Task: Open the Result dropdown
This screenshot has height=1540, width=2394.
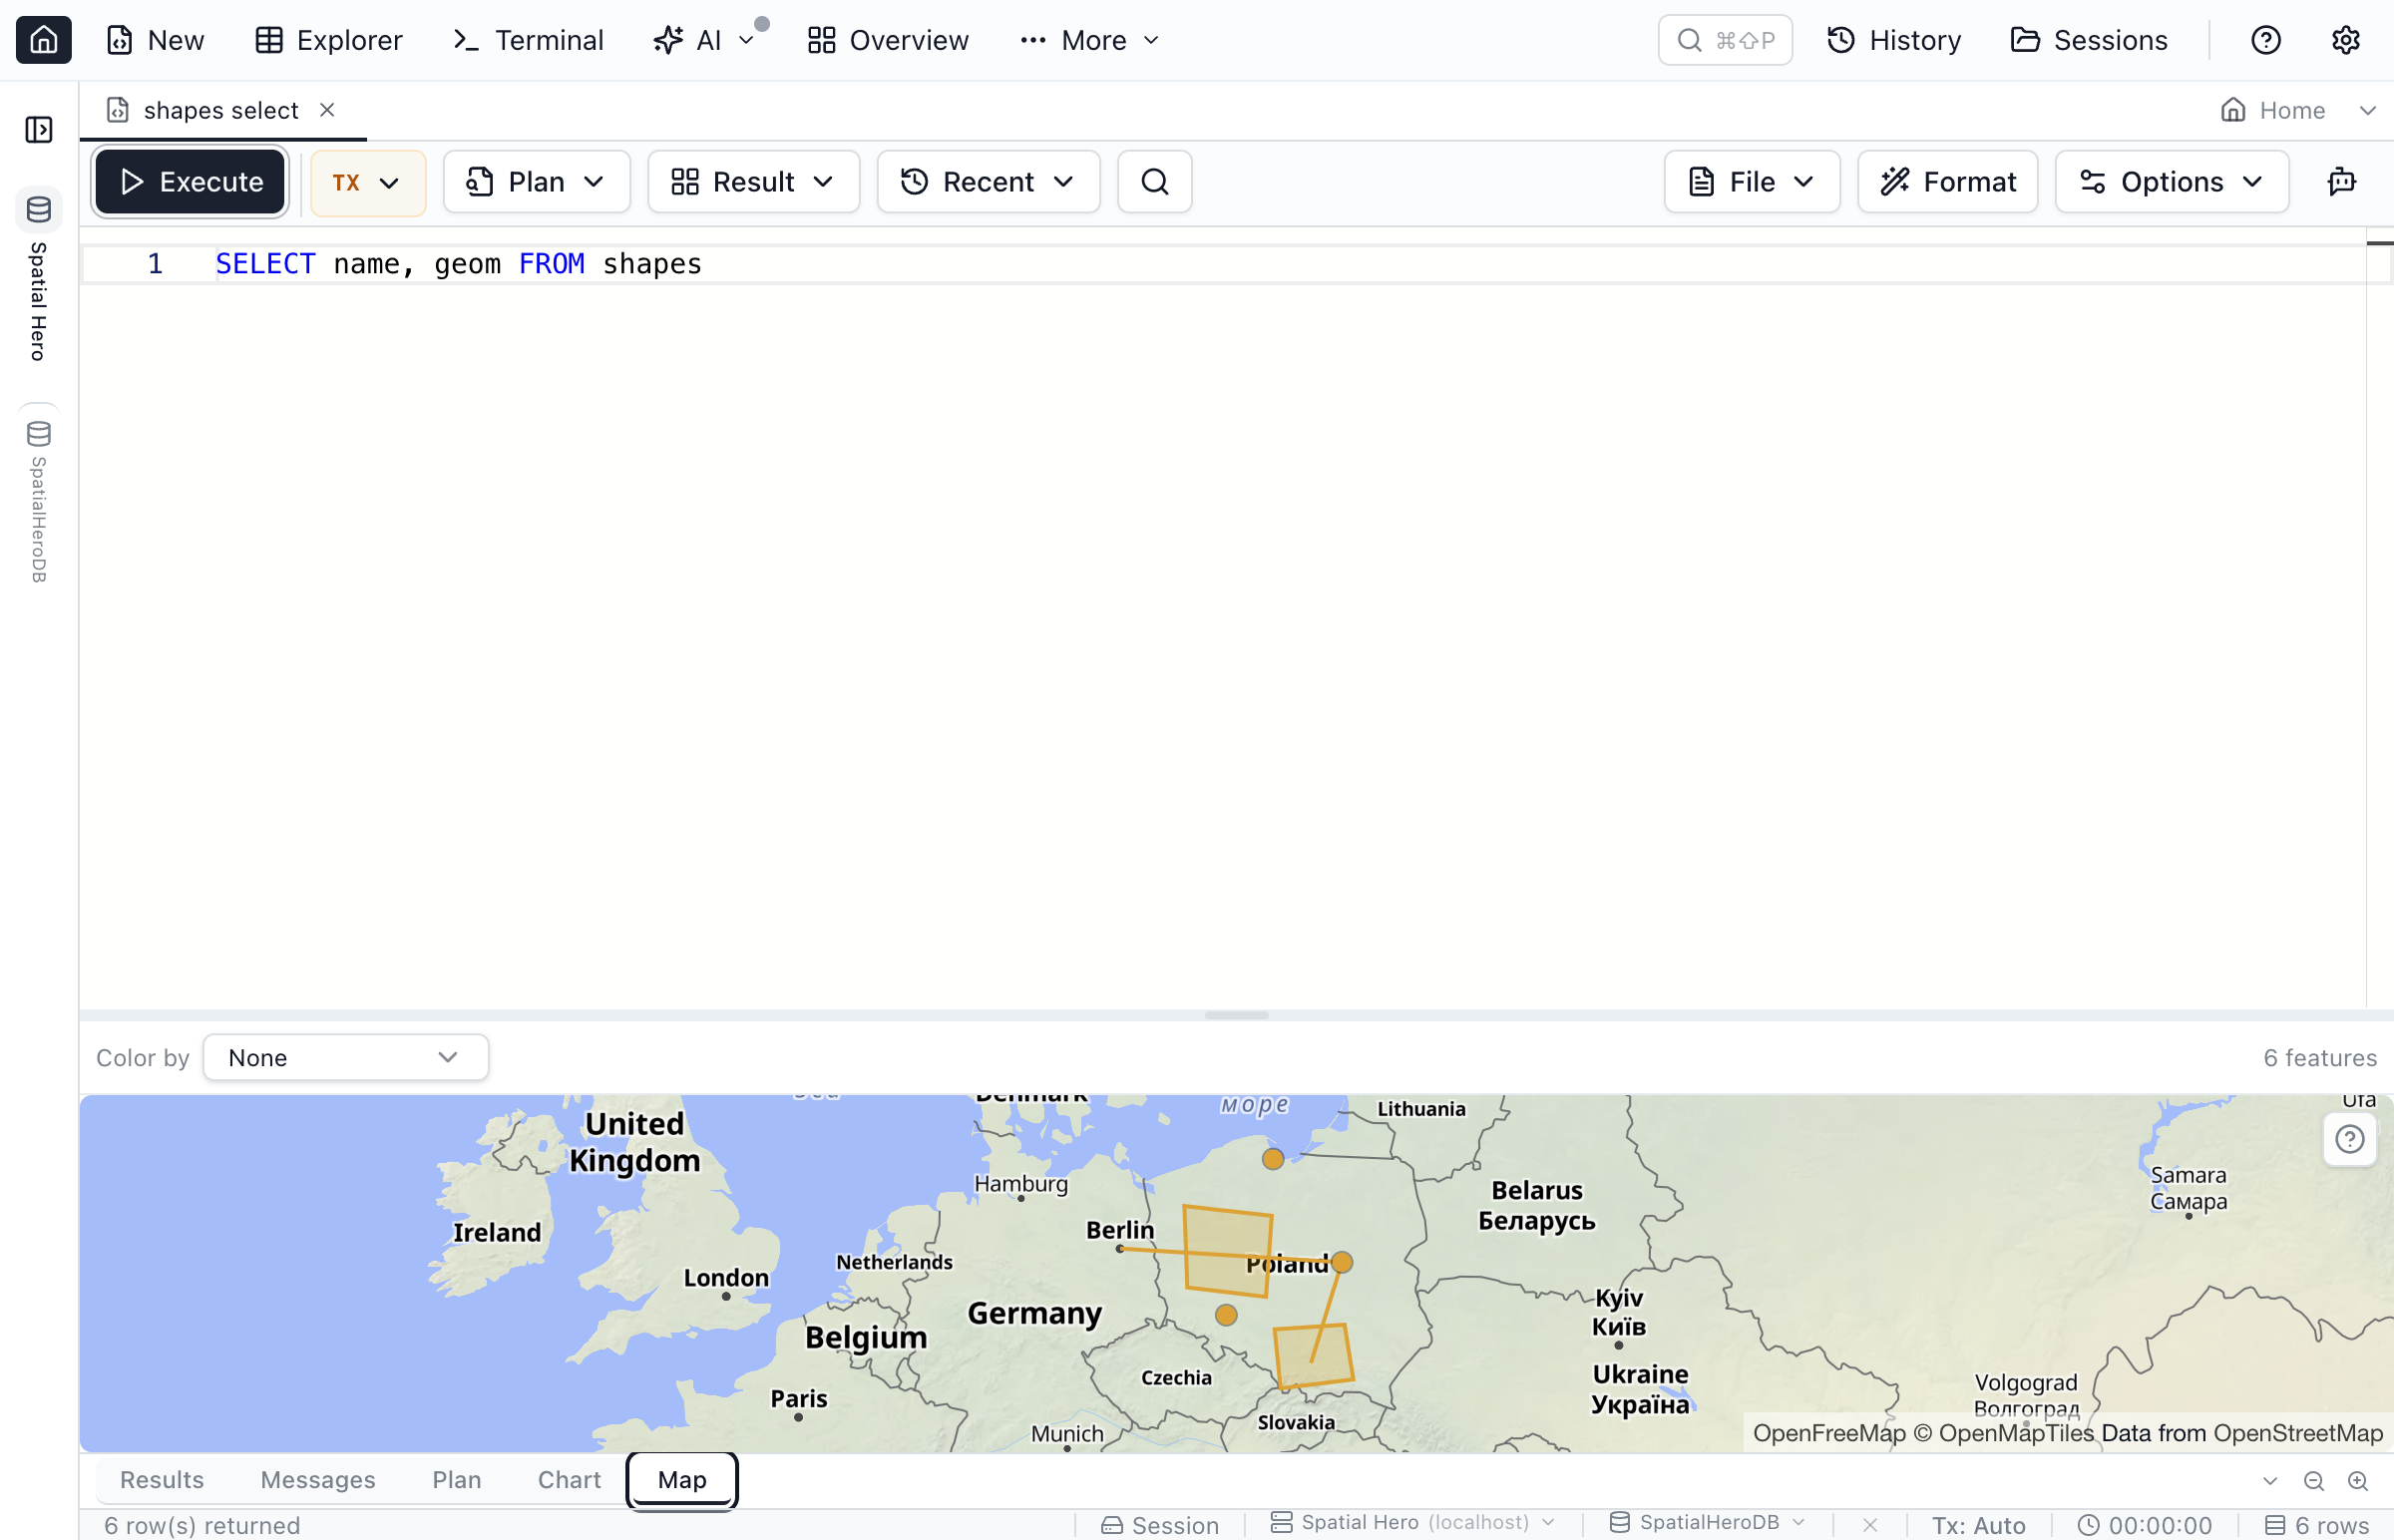Action: (753, 182)
